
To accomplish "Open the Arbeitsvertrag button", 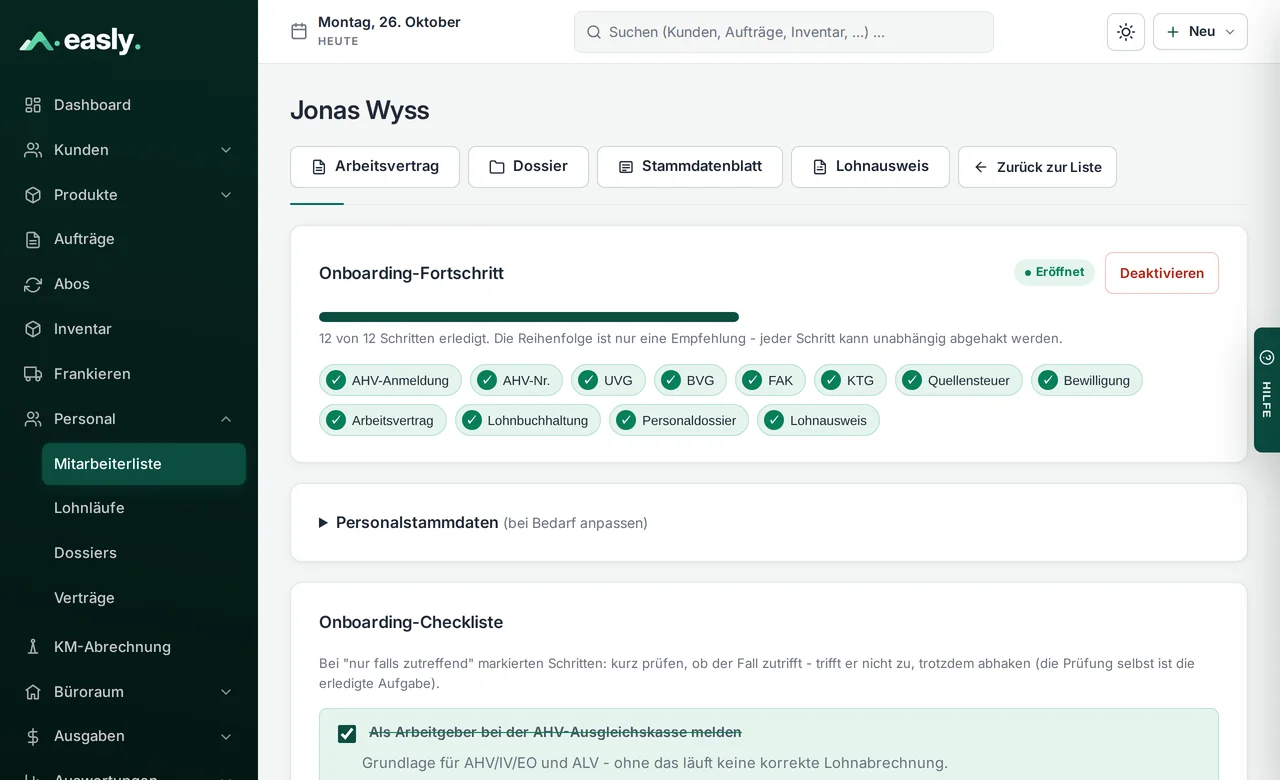I will pyautogui.click(x=375, y=167).
